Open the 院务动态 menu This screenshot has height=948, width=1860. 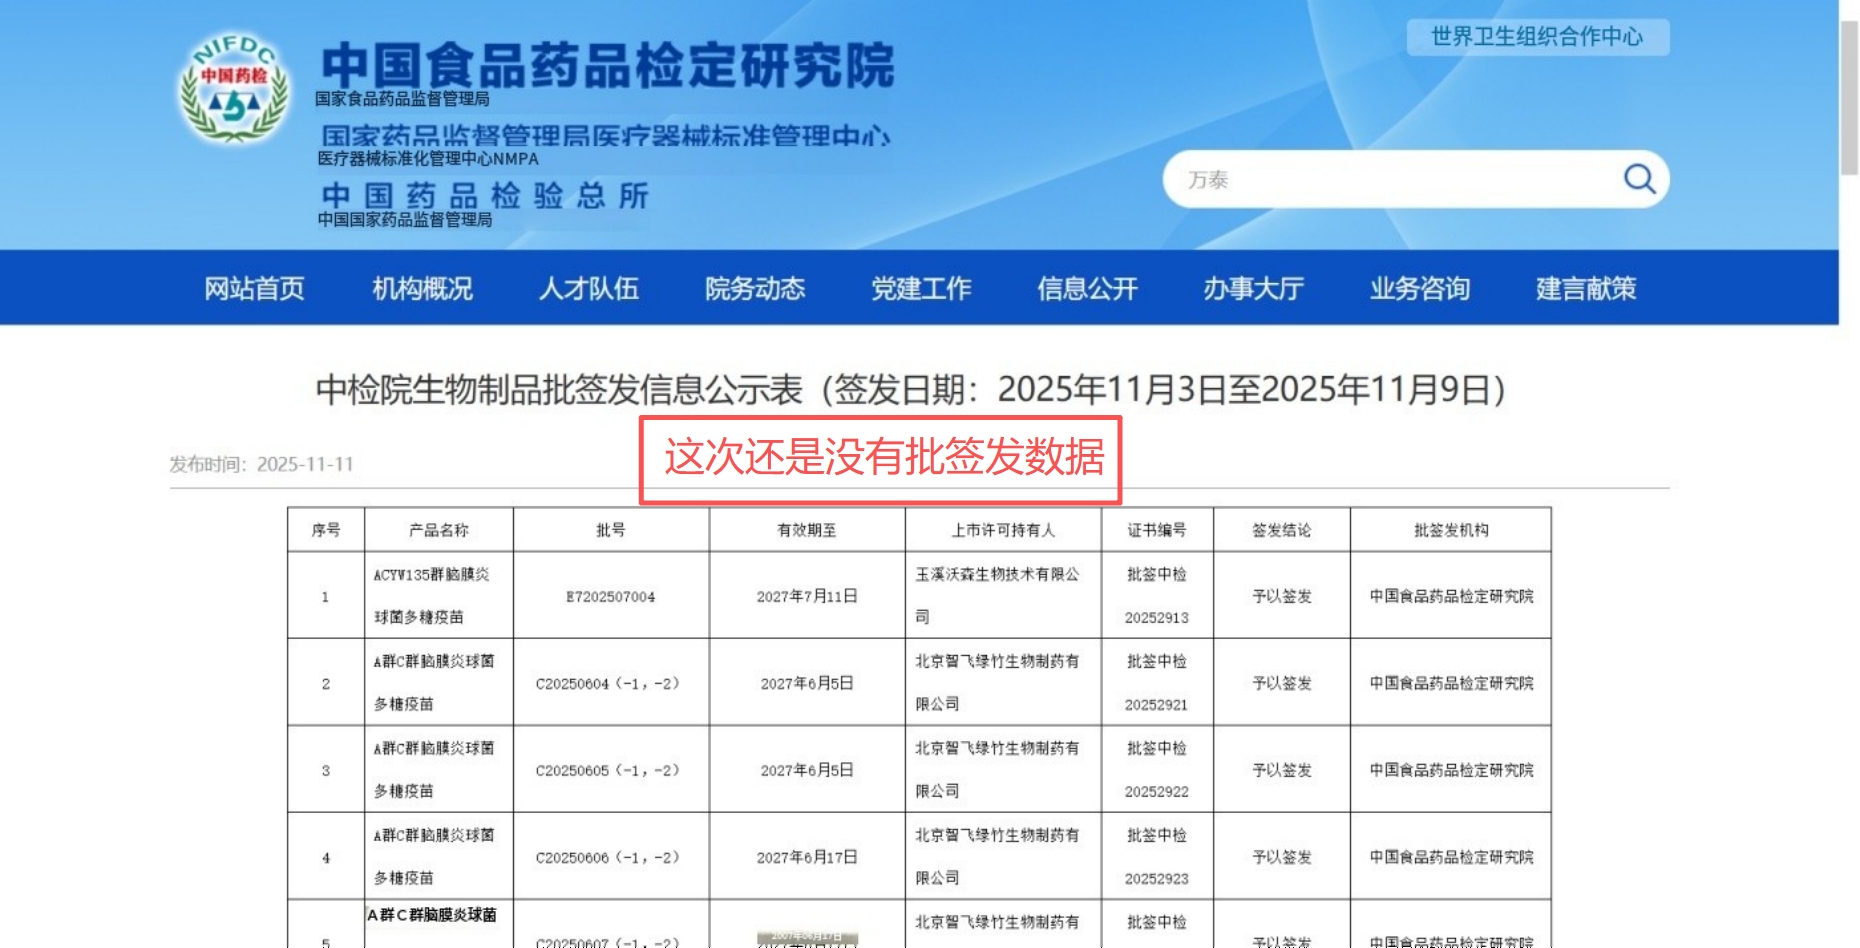click(755, 288)
